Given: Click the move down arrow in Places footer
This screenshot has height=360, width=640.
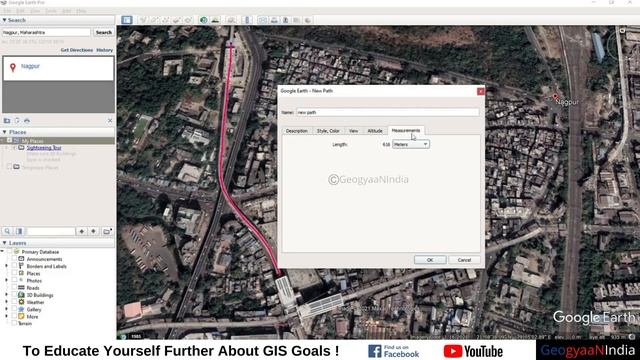Looking at the screenshot, I should click(x=93, y=231).
